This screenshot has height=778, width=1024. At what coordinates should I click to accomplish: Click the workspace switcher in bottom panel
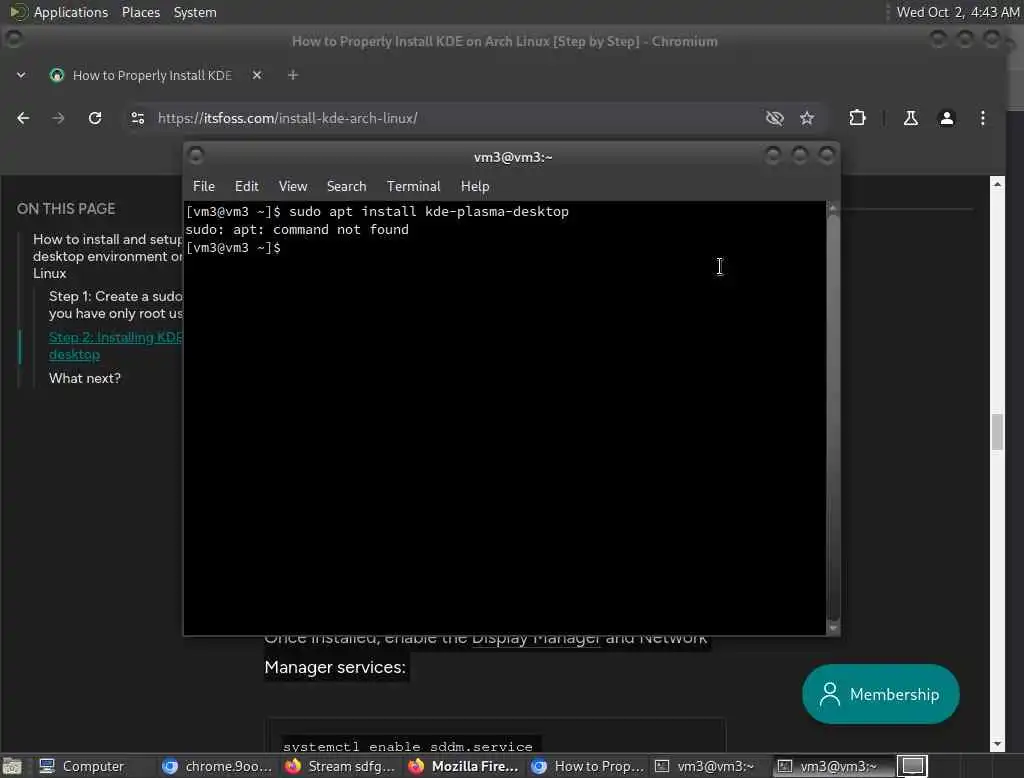coord(912,766)
